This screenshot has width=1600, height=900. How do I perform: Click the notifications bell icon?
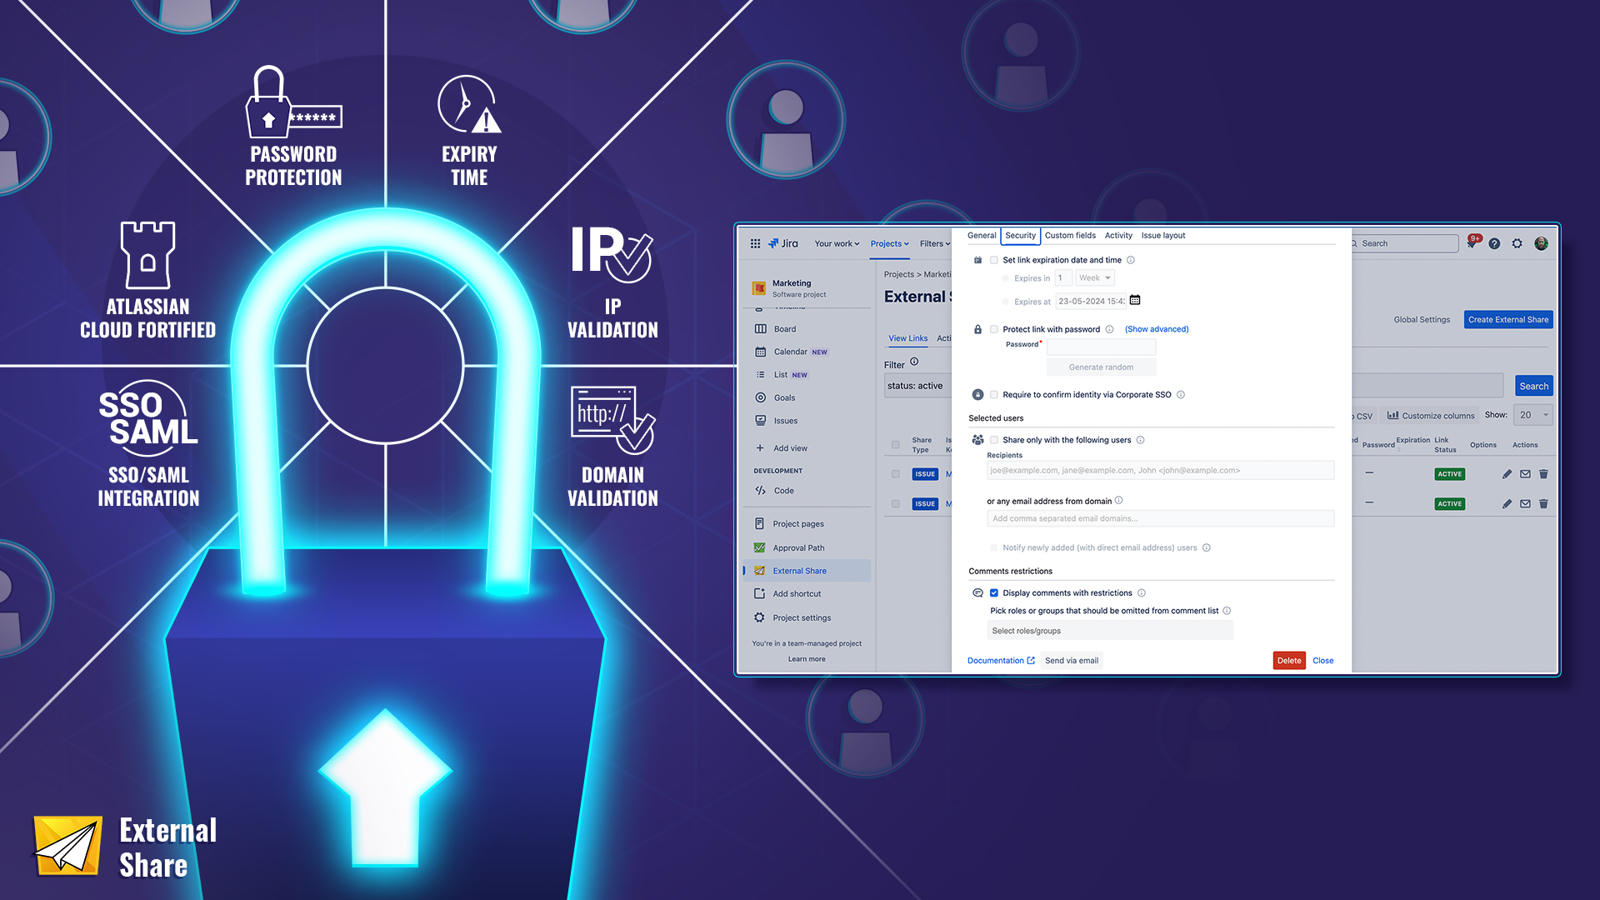pos(1470,243)
